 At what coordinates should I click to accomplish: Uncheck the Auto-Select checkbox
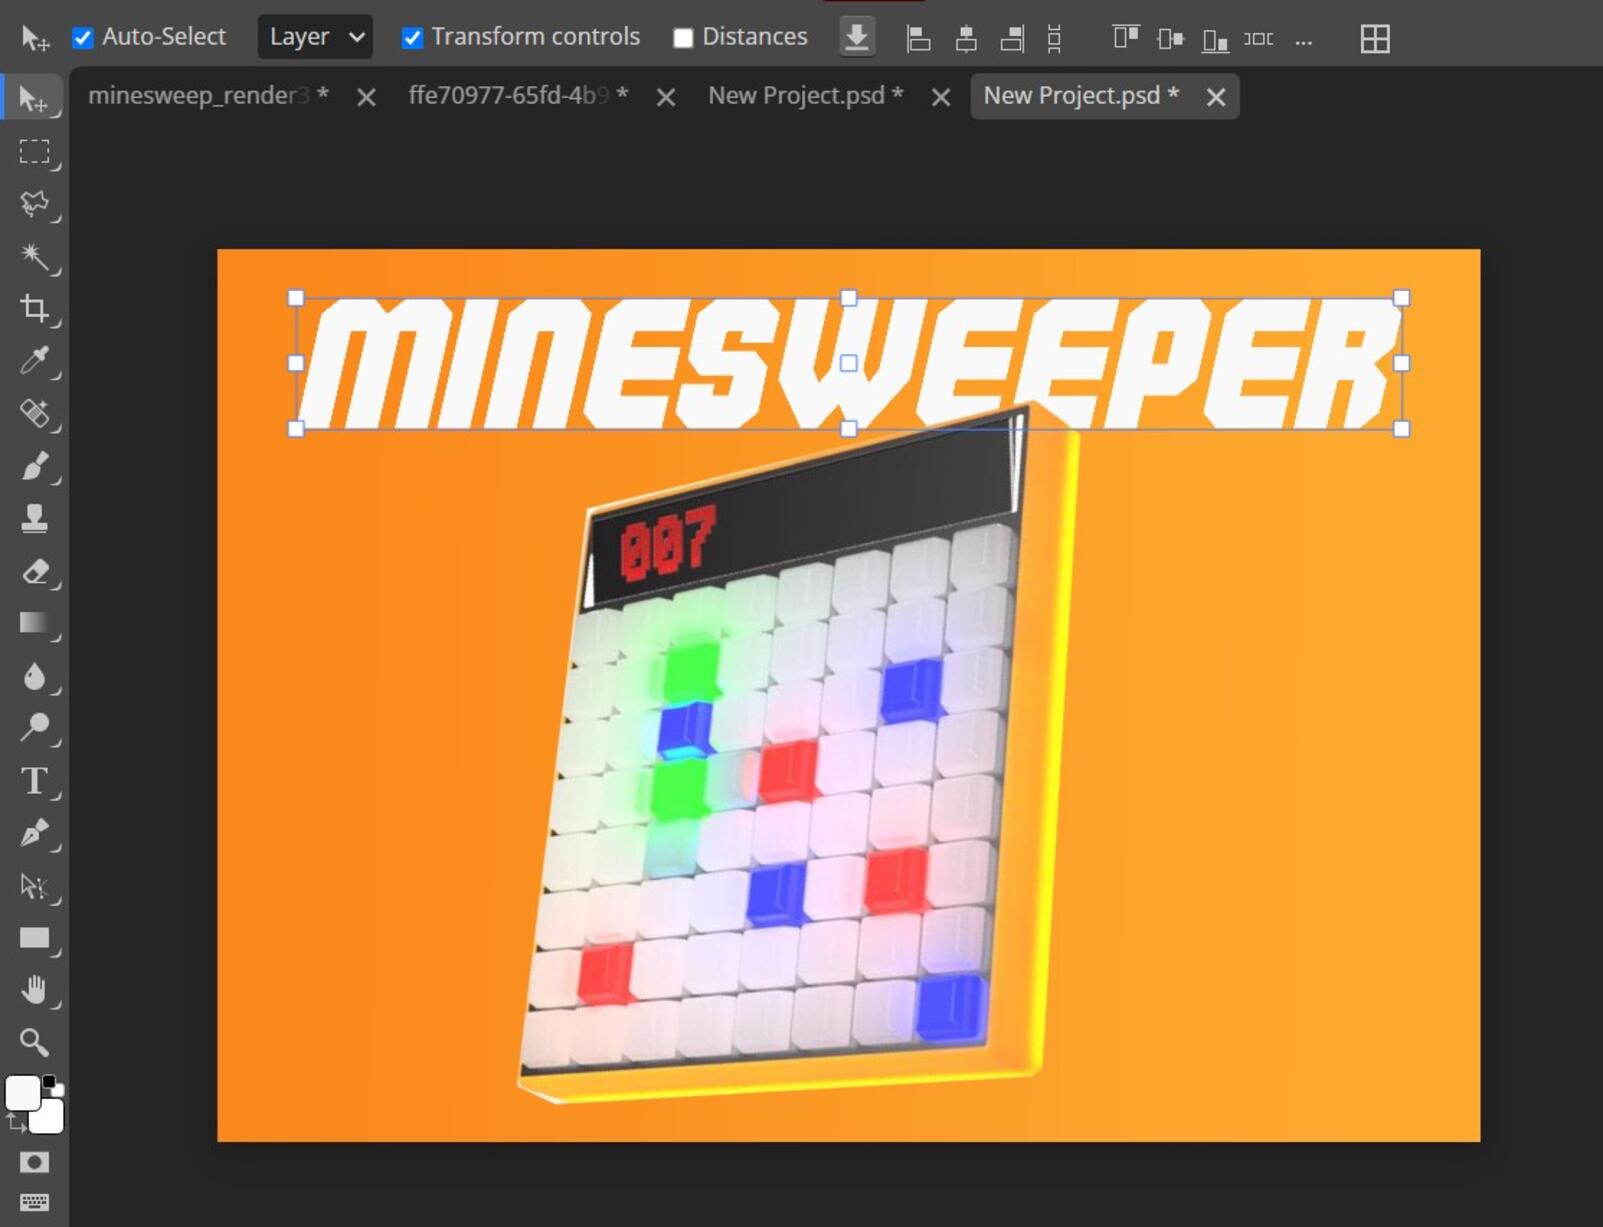click(x=83, y=38)
